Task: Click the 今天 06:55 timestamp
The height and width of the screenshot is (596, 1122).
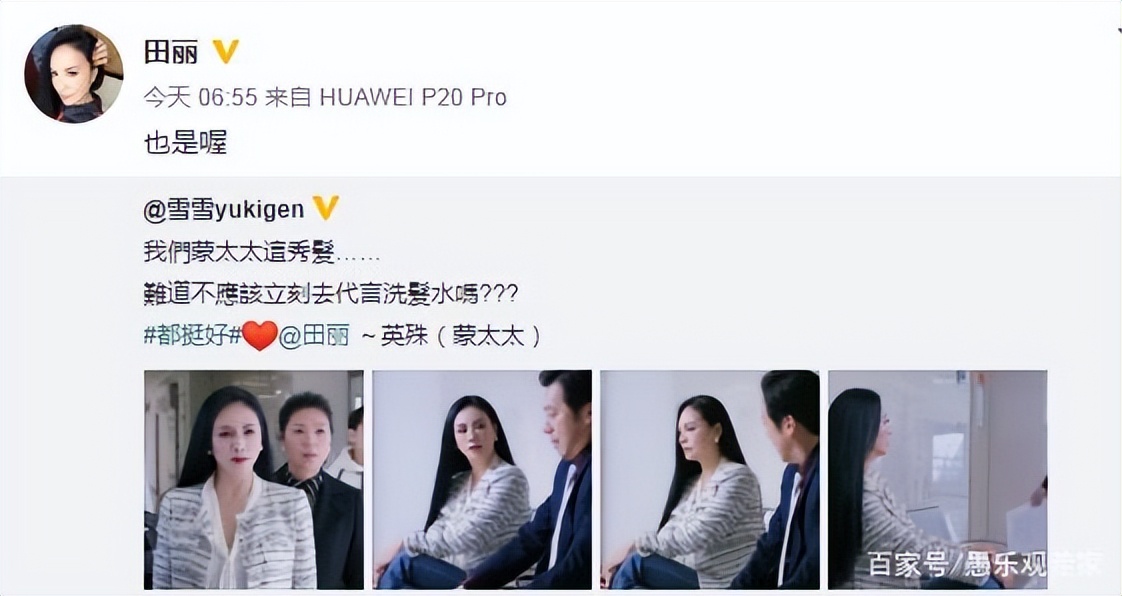Action: pos(200,97)
